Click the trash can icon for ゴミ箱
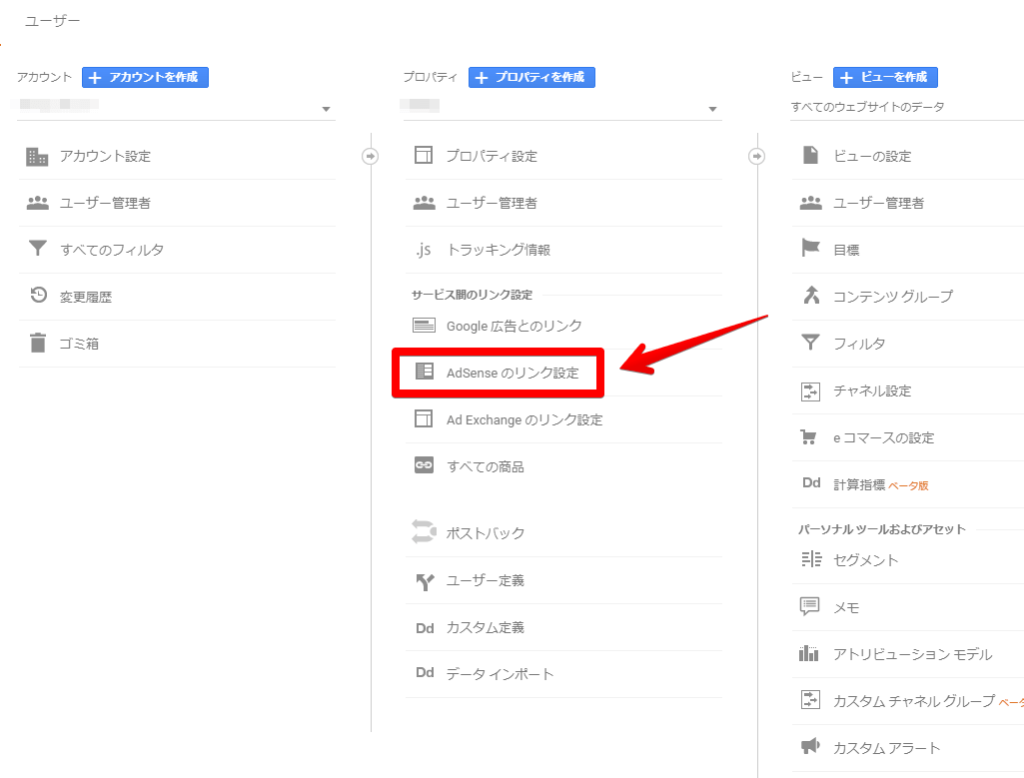 (x=37, y=344)
